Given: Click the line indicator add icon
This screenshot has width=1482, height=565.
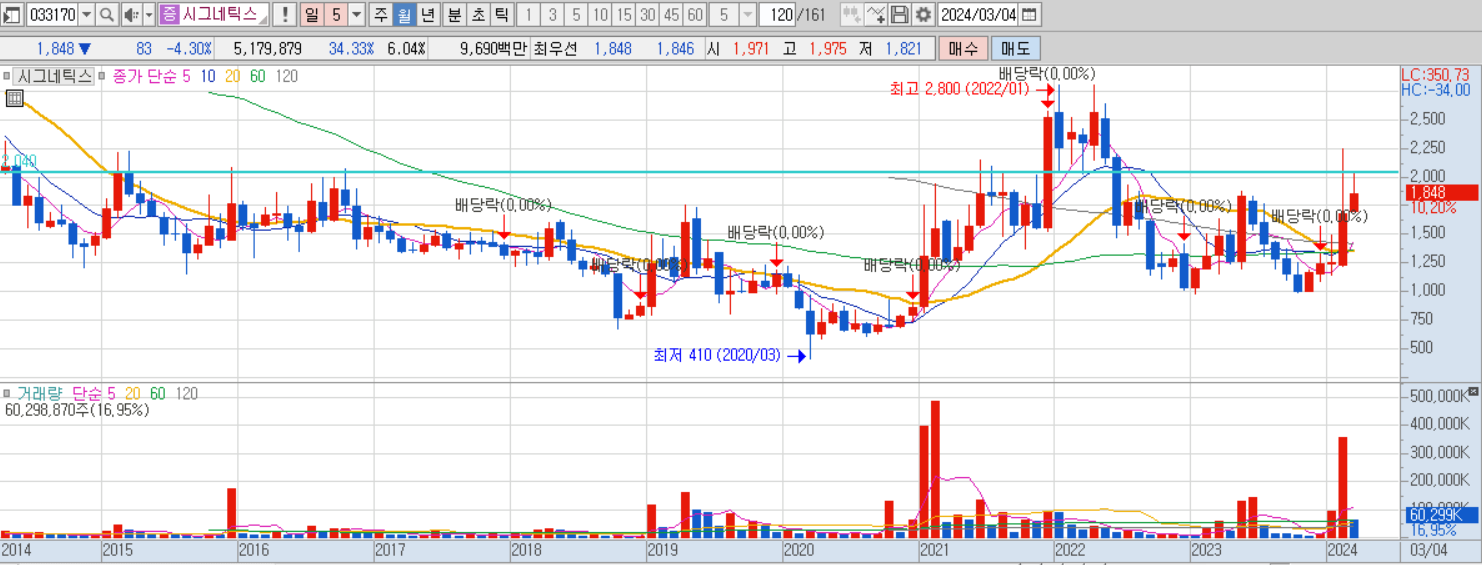Looking at the screenshot, I should 876,14.
